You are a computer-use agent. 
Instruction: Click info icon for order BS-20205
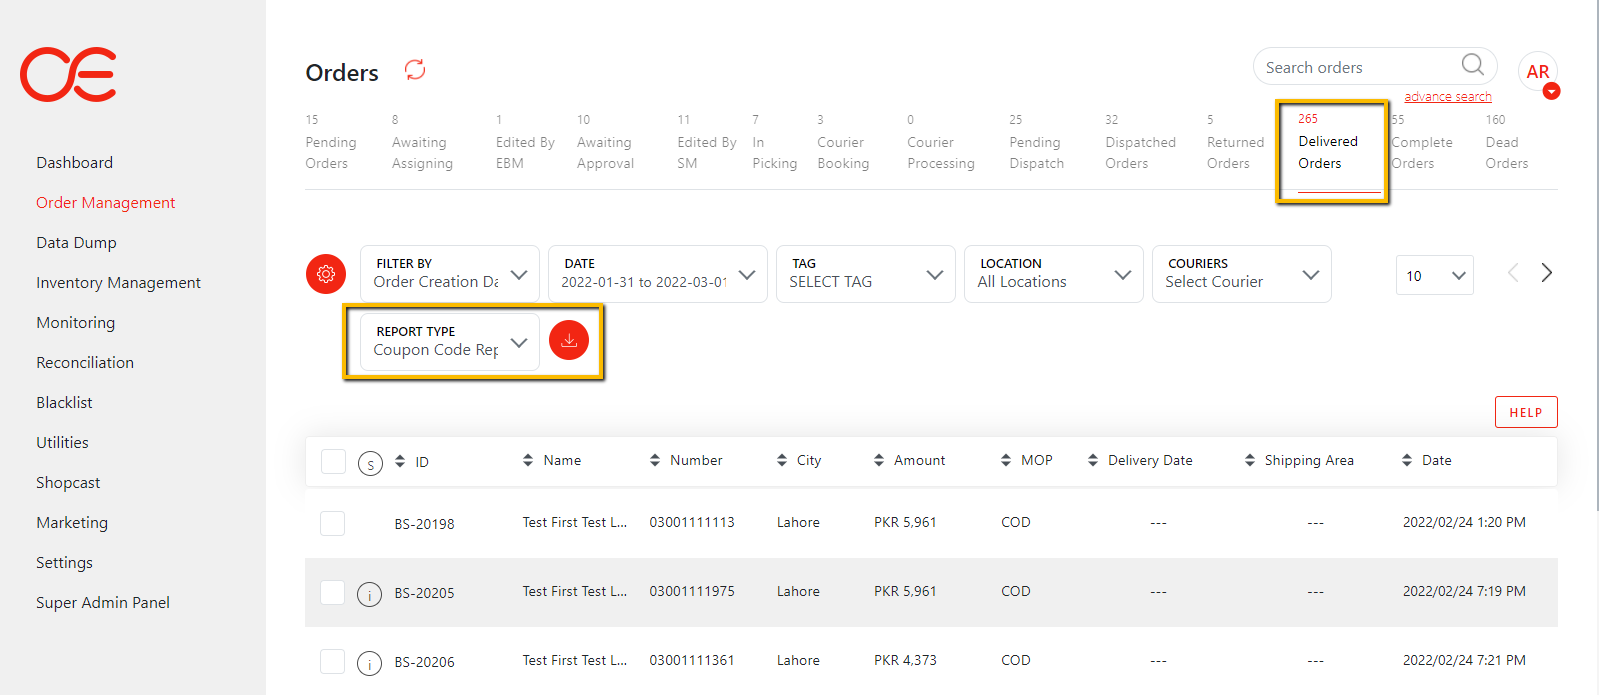pos(370,595)
